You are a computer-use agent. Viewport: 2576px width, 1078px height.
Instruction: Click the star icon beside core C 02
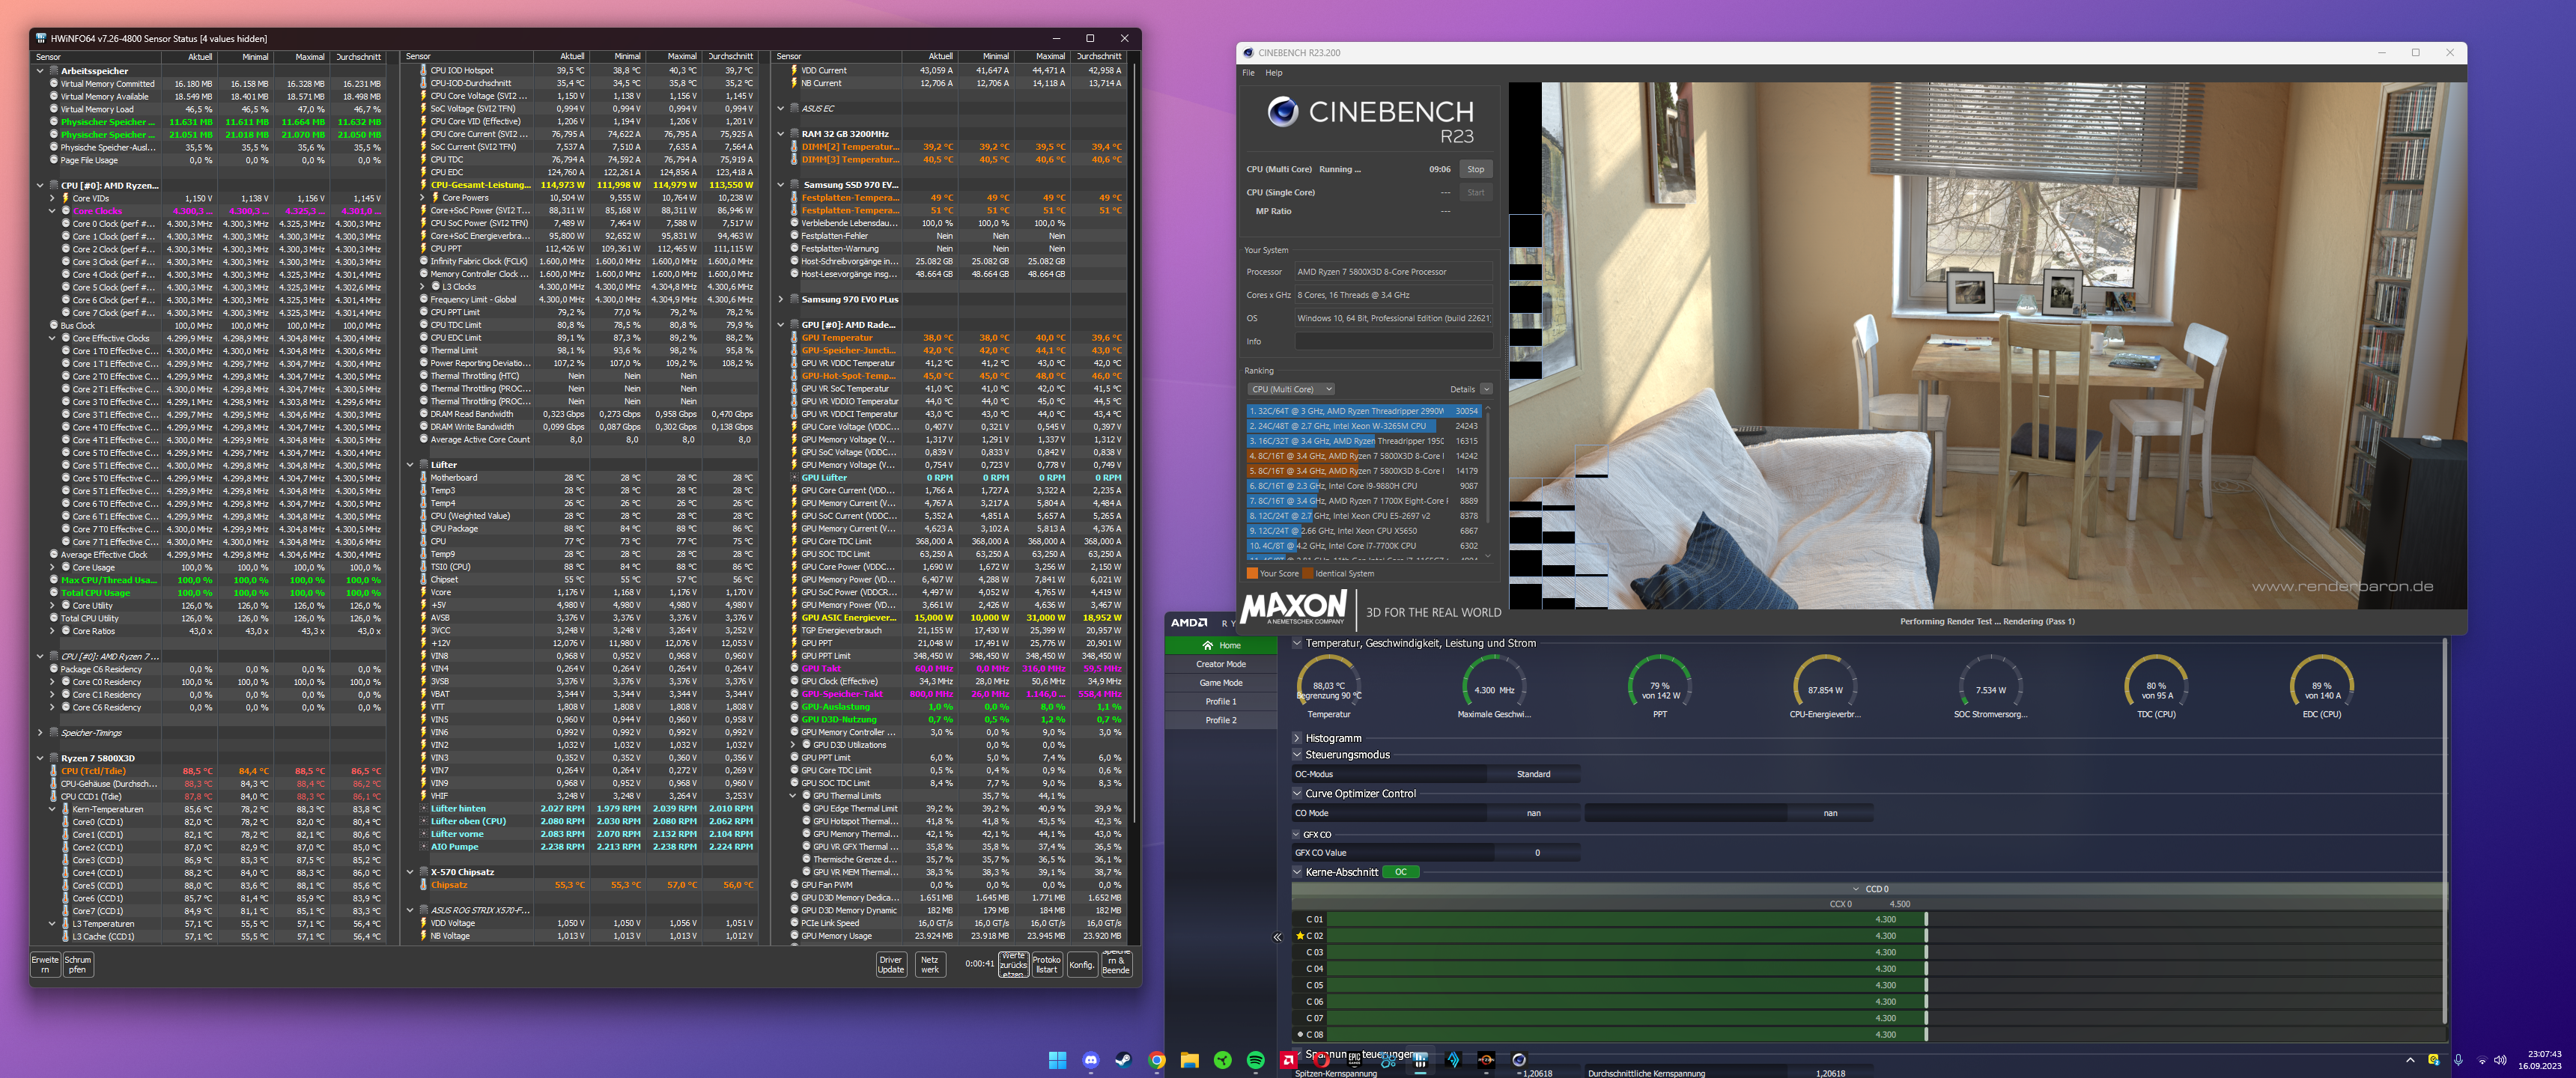coord(1300,935)
